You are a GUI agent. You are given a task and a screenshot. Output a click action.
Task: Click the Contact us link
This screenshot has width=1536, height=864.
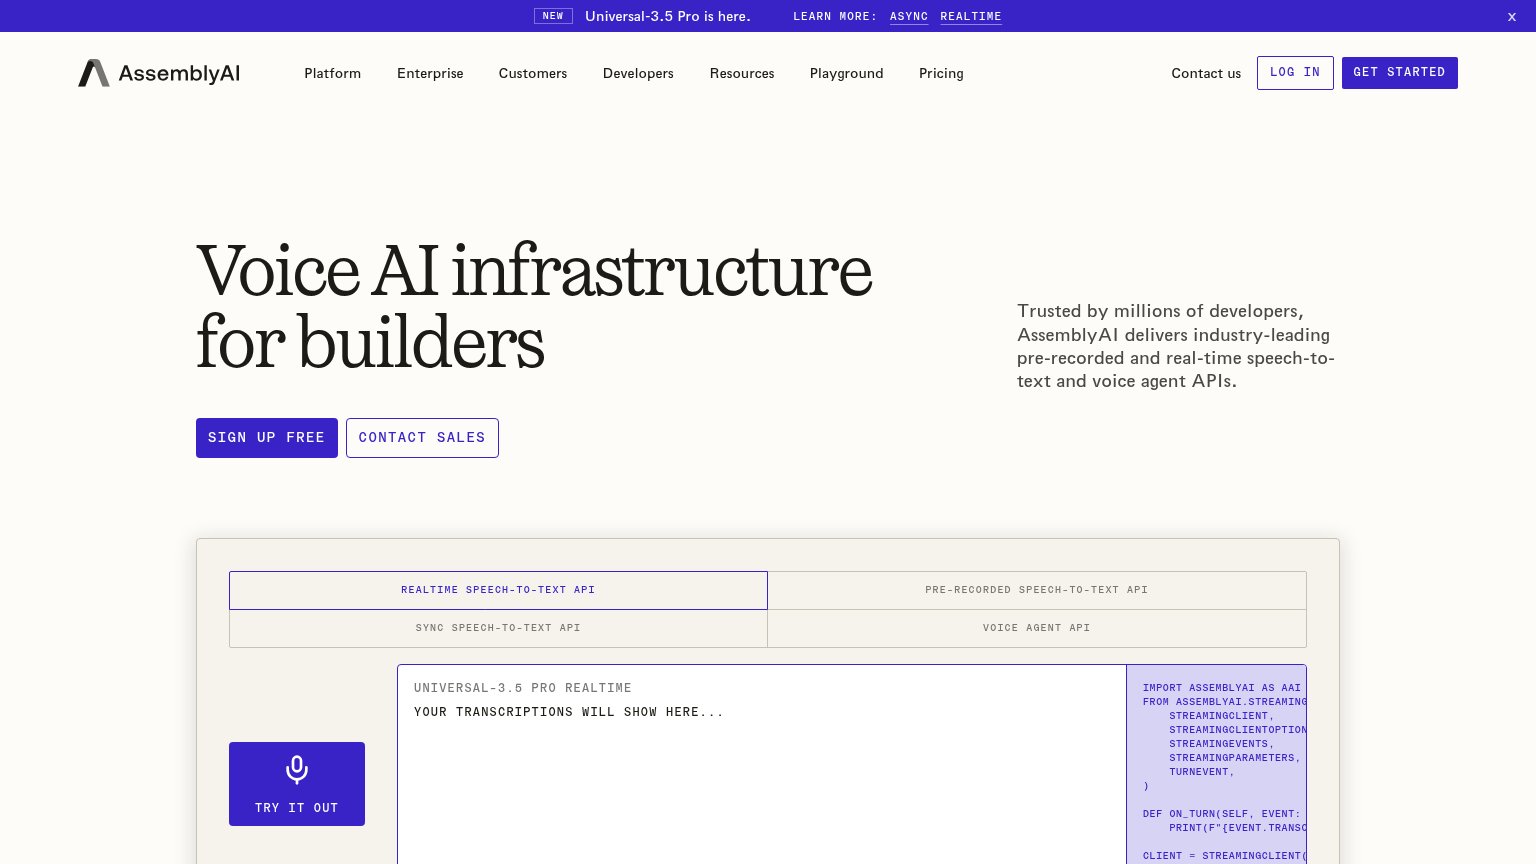coord(1206,73)
